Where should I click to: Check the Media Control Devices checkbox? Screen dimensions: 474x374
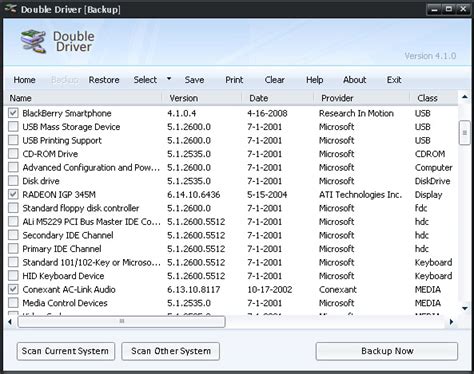click(13, 303)
